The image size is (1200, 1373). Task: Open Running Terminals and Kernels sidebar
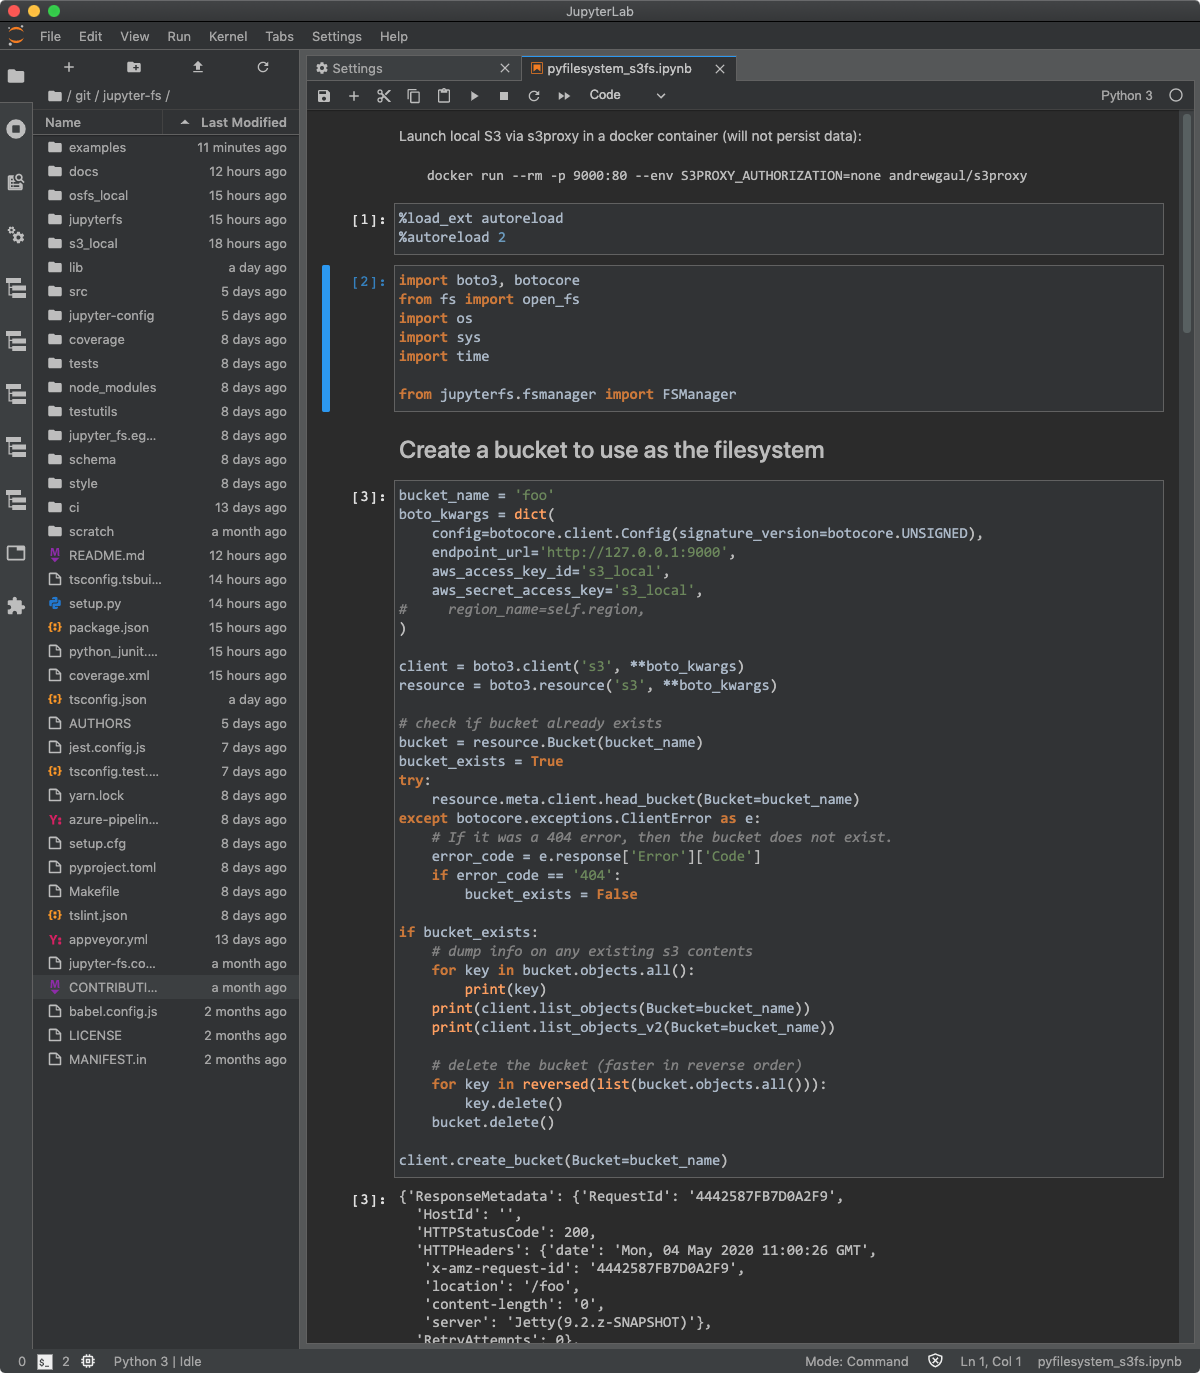(x=16, y=129)
